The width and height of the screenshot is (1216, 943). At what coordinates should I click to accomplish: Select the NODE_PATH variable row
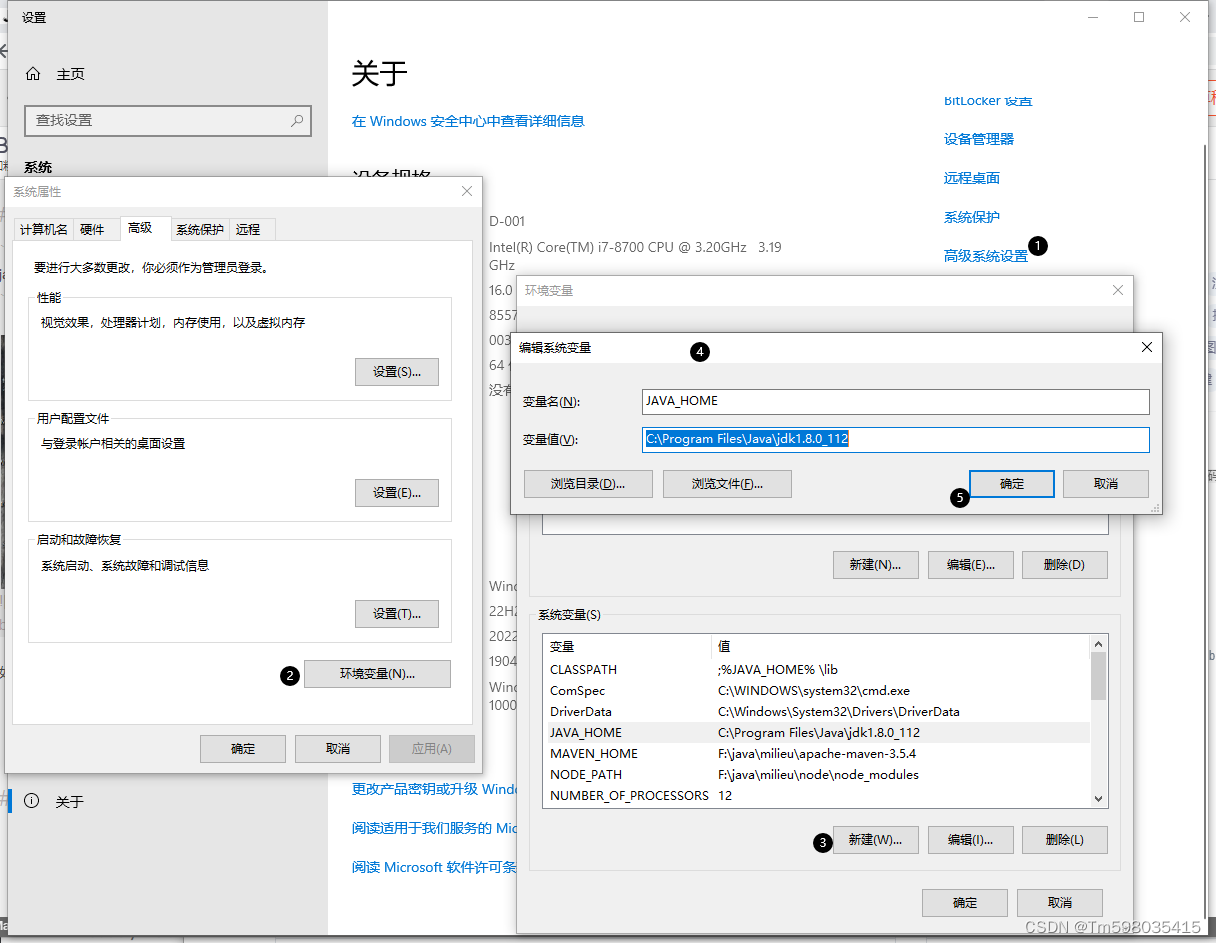pos(817,774)
